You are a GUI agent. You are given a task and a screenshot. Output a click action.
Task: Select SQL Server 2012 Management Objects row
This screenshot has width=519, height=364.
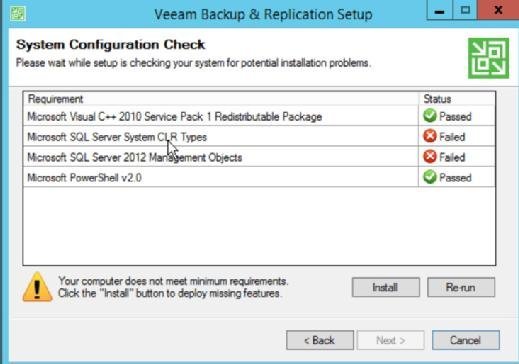pos(259,157)
